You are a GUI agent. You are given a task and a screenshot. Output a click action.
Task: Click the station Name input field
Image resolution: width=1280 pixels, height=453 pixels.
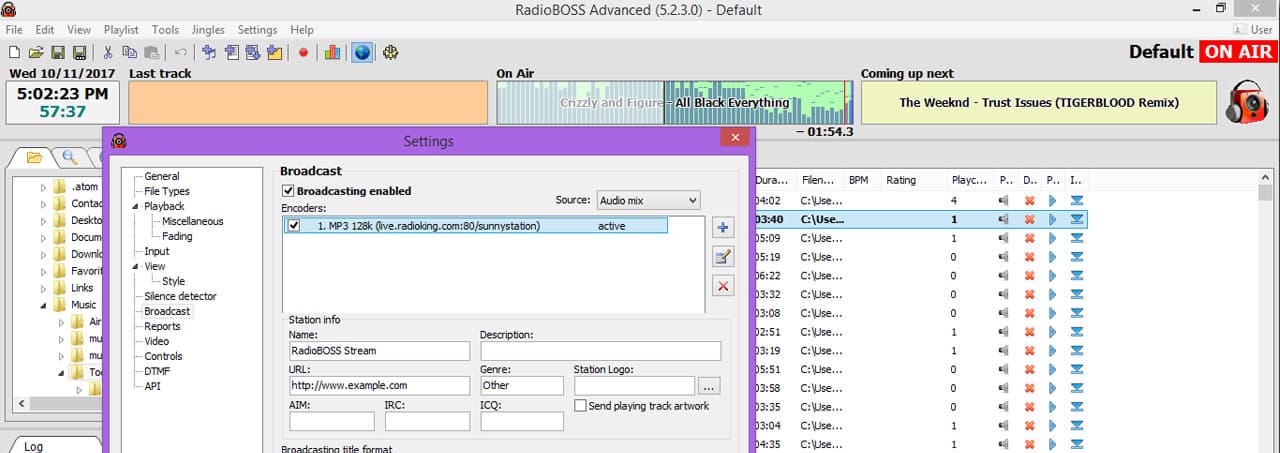pos(378,351)
